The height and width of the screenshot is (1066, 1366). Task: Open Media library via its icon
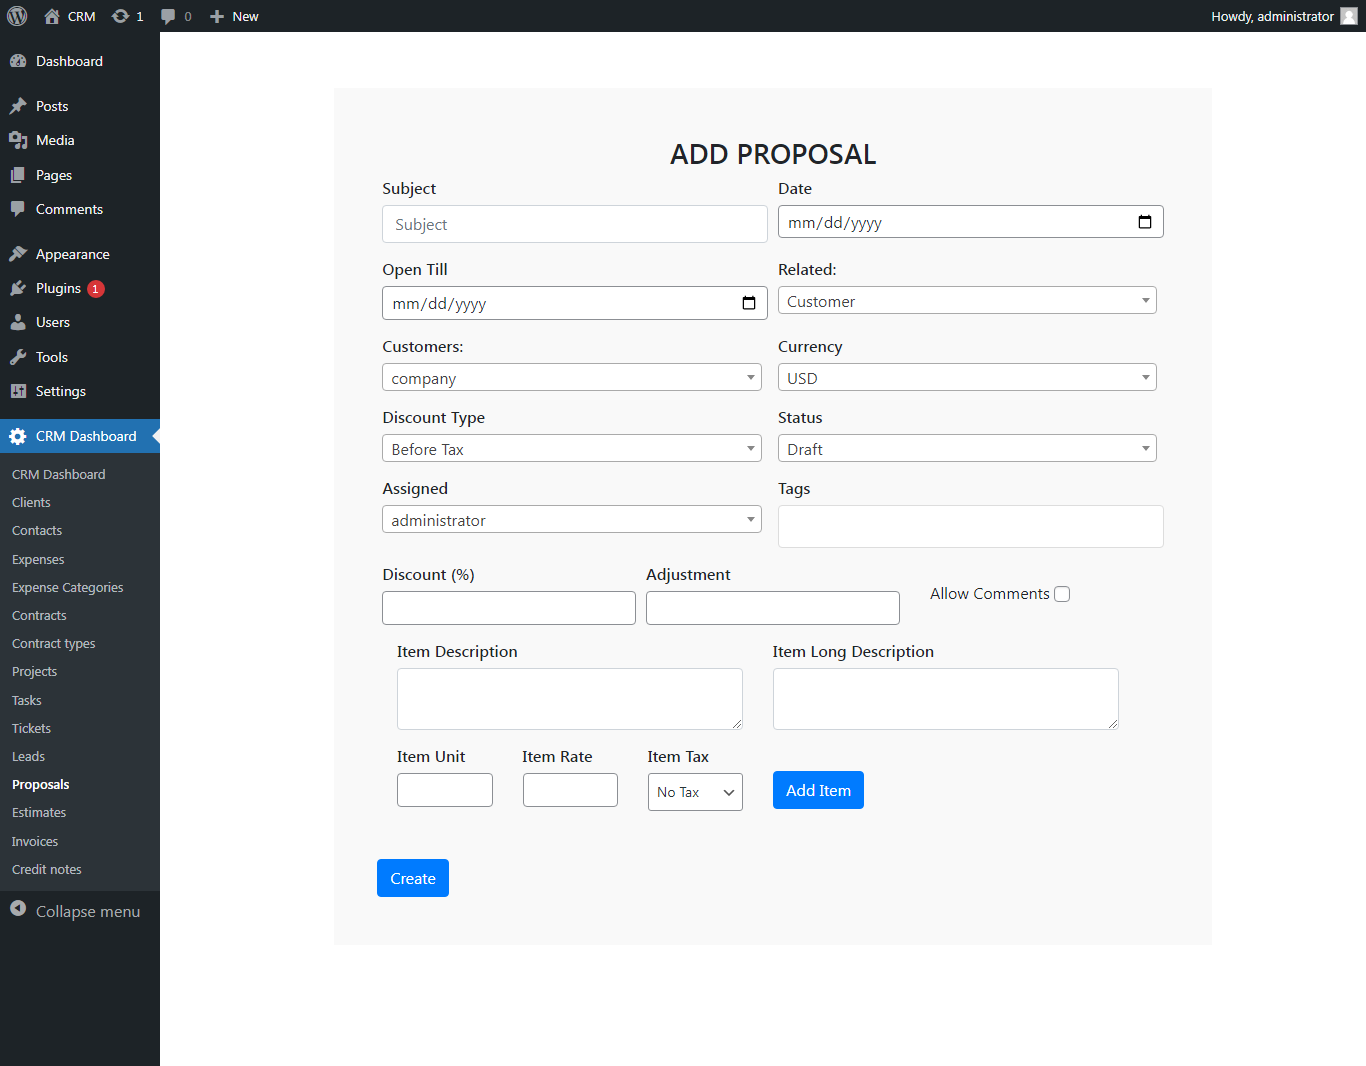pos(20,140)
